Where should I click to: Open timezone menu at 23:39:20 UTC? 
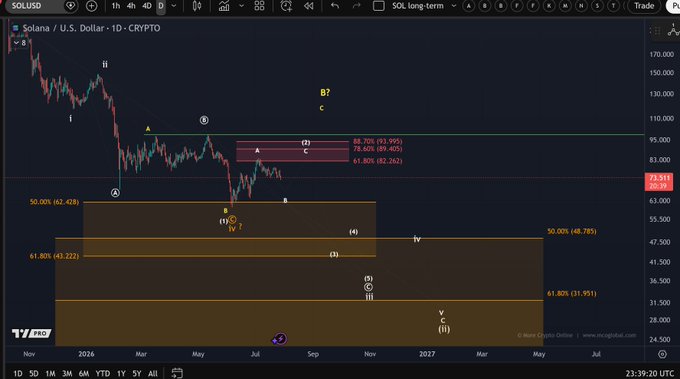pyautogui.click(x=650, y=373)
